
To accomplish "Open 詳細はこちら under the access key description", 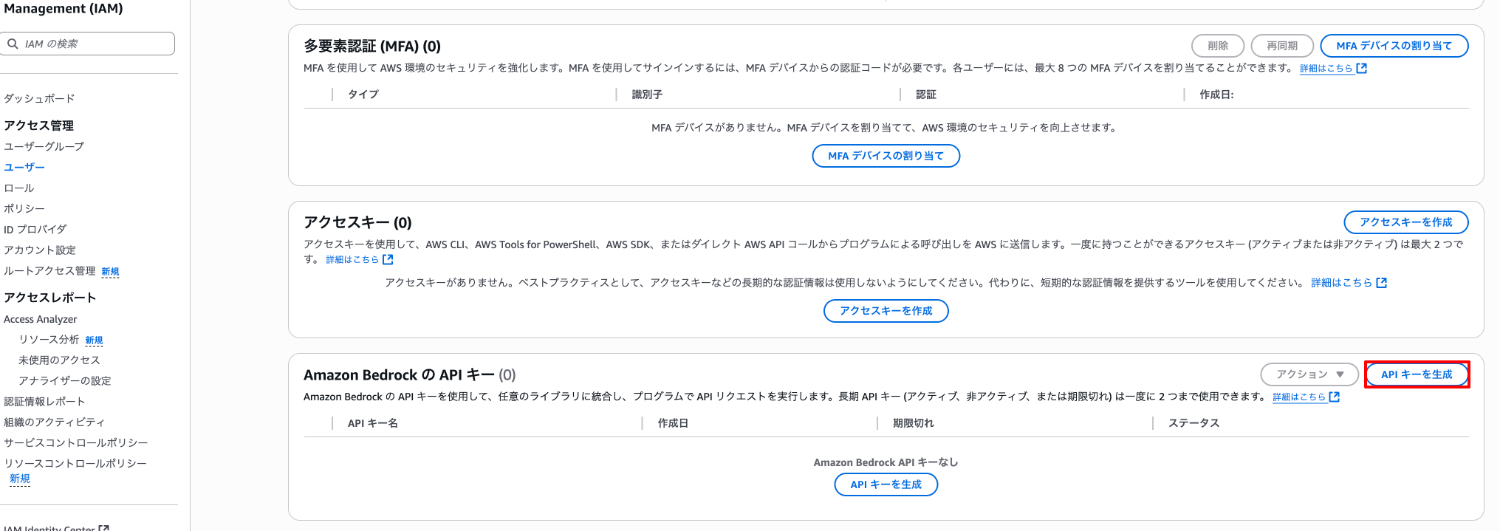I will coord(352,259).
